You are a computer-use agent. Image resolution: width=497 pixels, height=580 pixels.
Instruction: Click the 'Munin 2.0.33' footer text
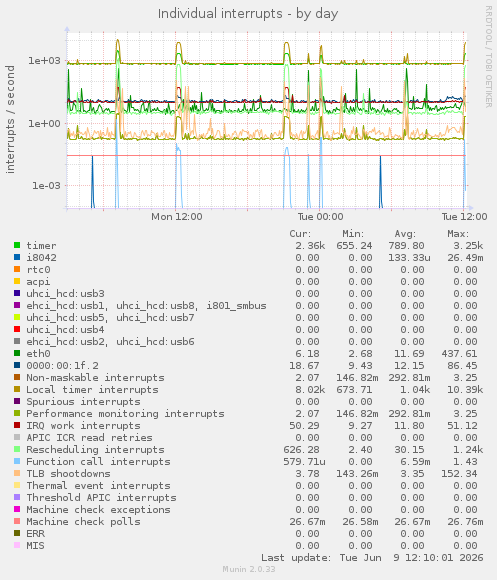point(249,569)
